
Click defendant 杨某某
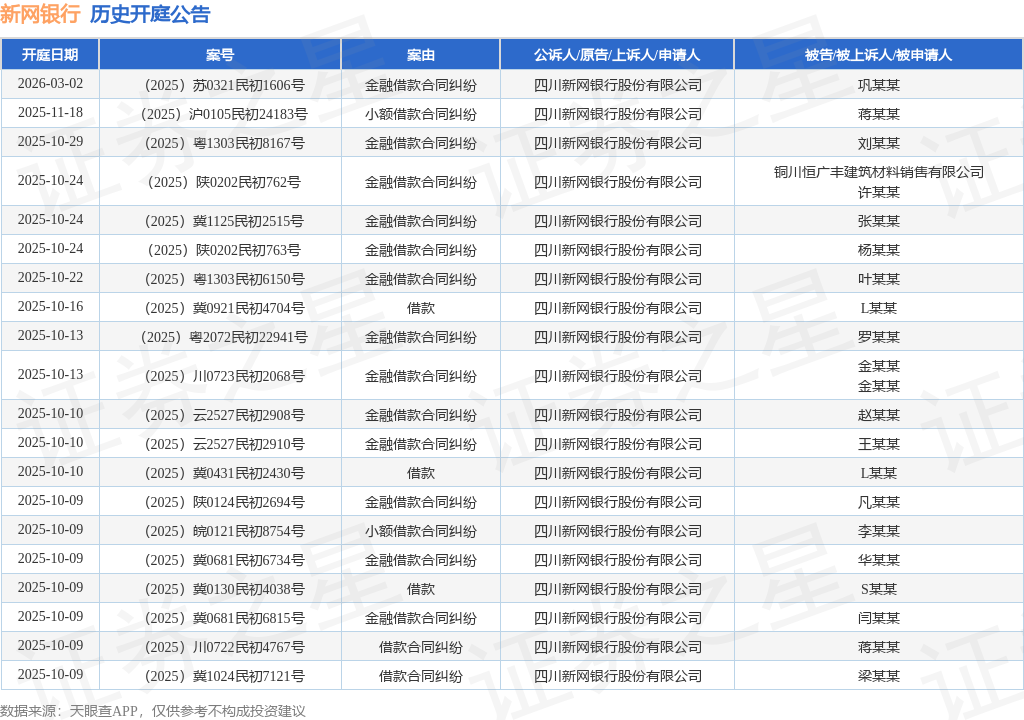tap(878, 250)
